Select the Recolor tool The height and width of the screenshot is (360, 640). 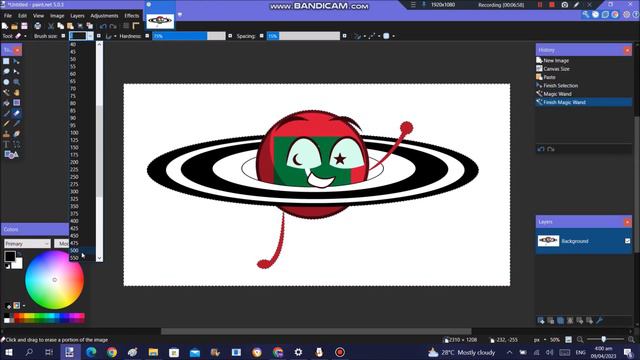click(x=16, y=134)
